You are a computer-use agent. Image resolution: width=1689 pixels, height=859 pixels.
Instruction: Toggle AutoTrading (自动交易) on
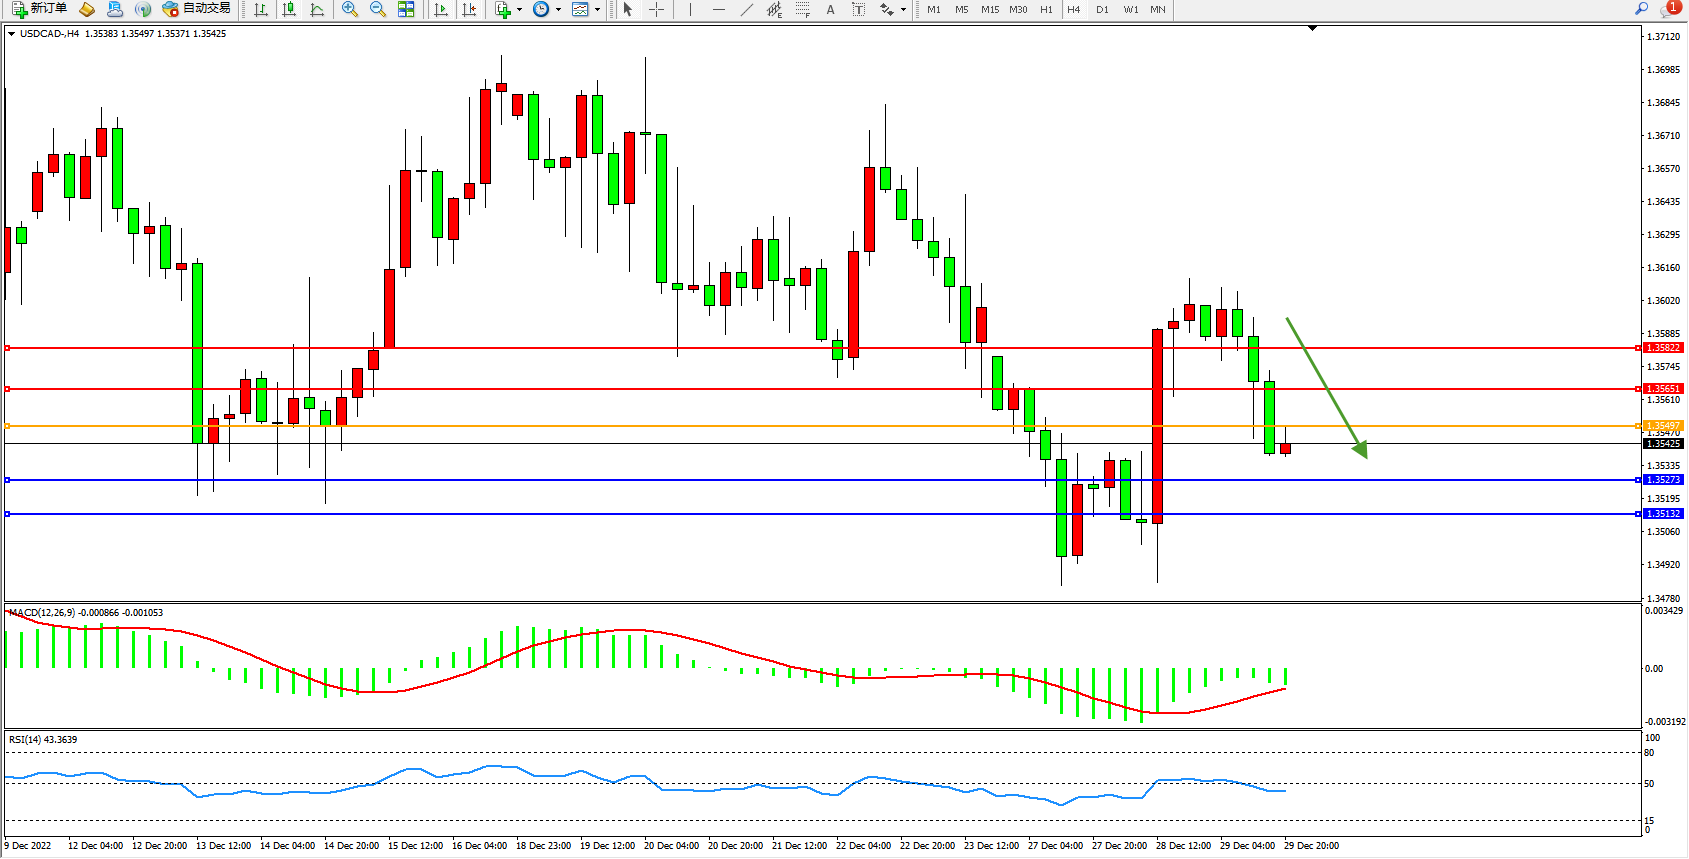click(x=197, y=9)
